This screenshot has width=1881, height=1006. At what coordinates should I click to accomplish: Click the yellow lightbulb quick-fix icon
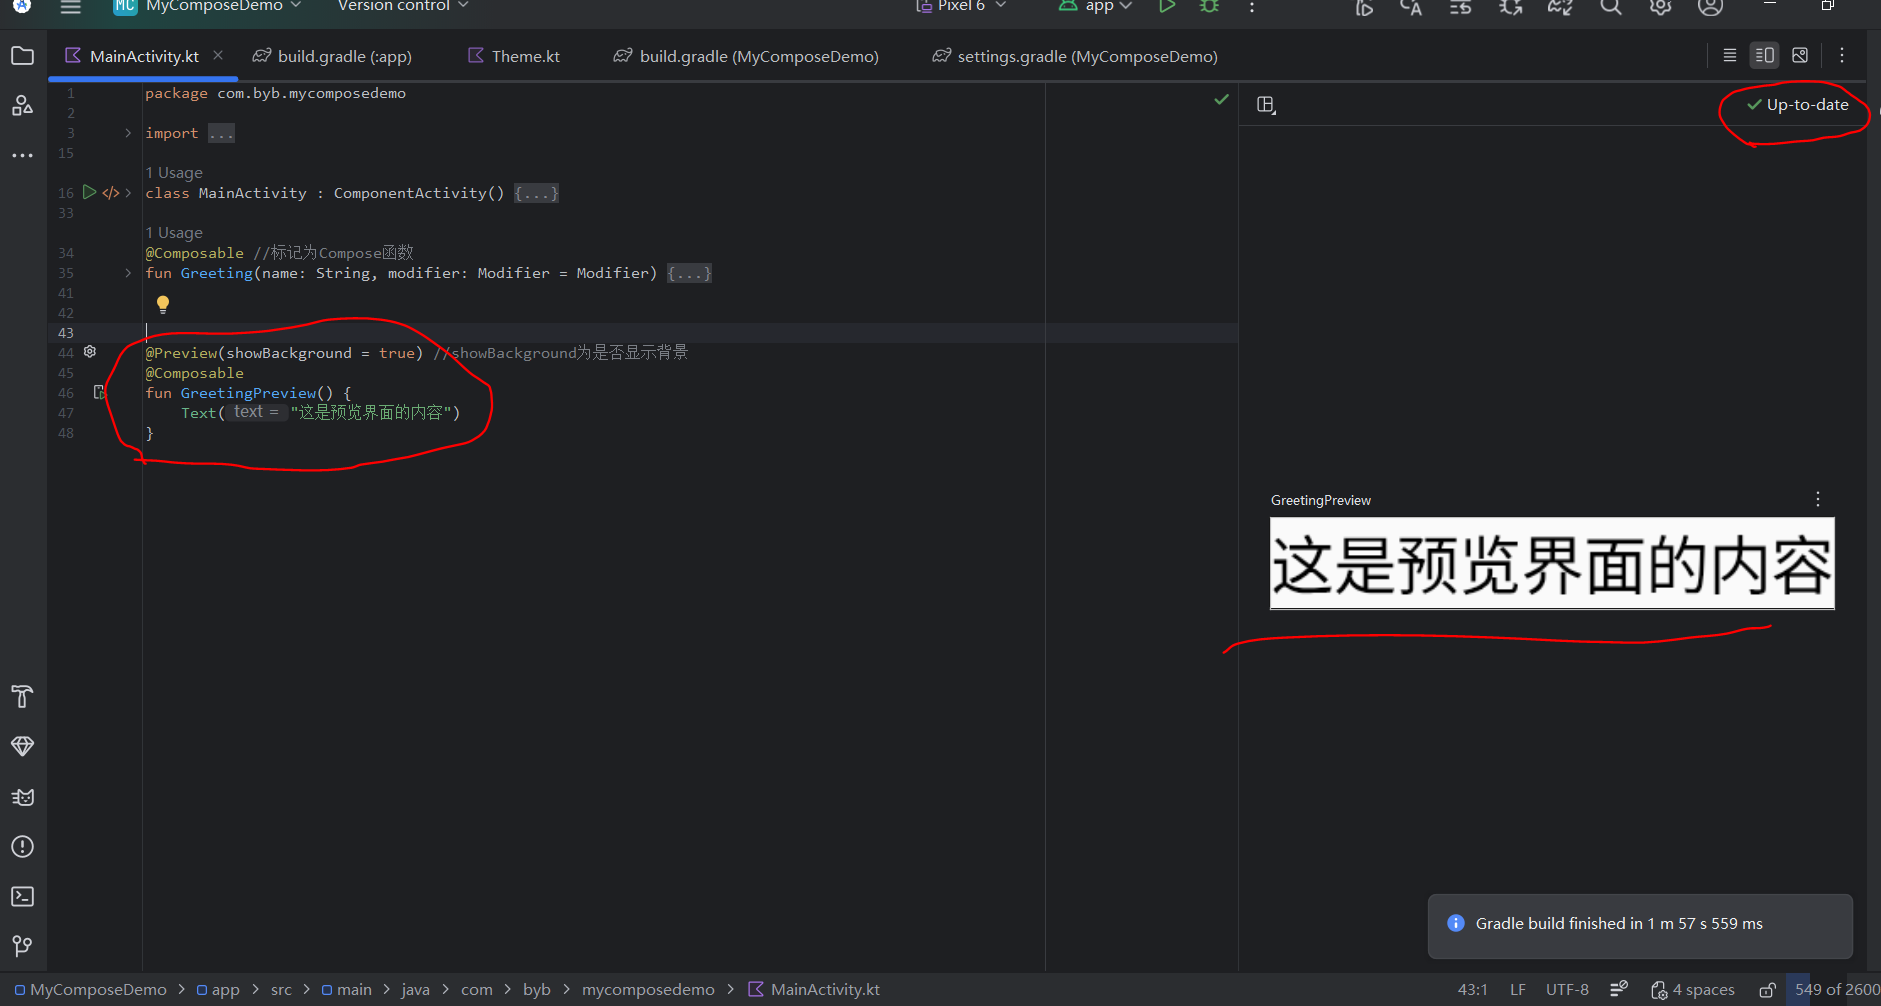[x=163, y=305]
